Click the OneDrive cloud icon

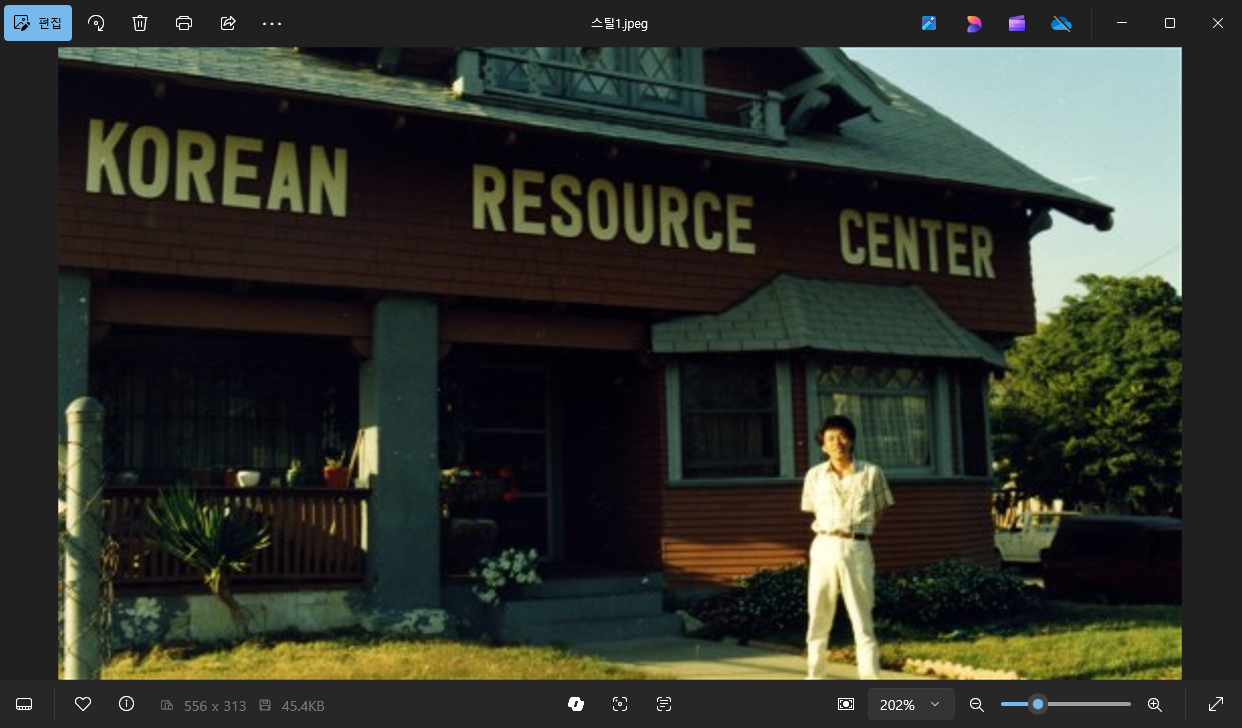tap(1061, 24)
